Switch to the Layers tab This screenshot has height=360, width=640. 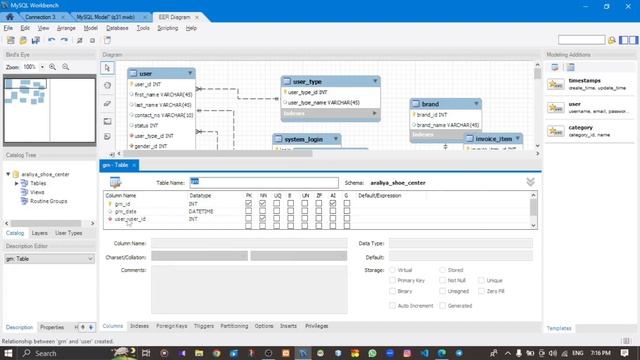pos(40,233)
